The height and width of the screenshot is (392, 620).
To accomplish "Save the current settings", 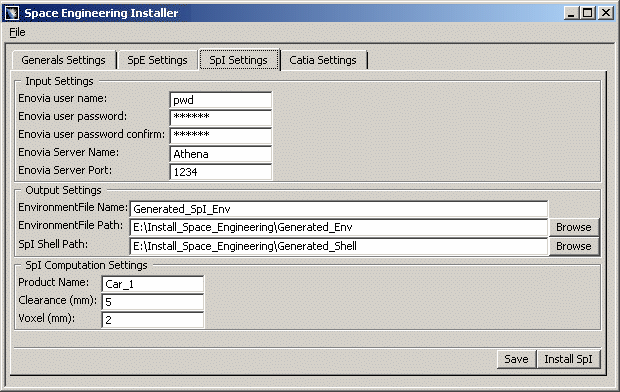I will point(516,359).
